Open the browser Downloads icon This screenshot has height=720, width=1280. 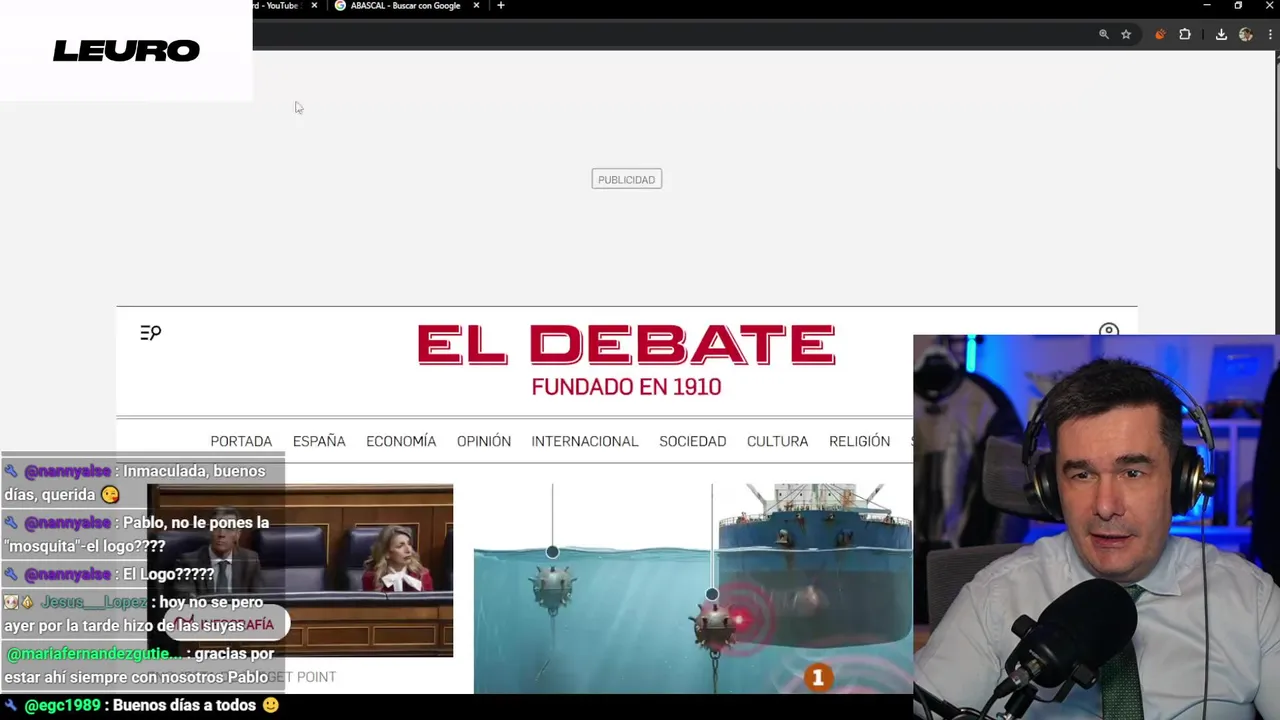click(1221, 34)
